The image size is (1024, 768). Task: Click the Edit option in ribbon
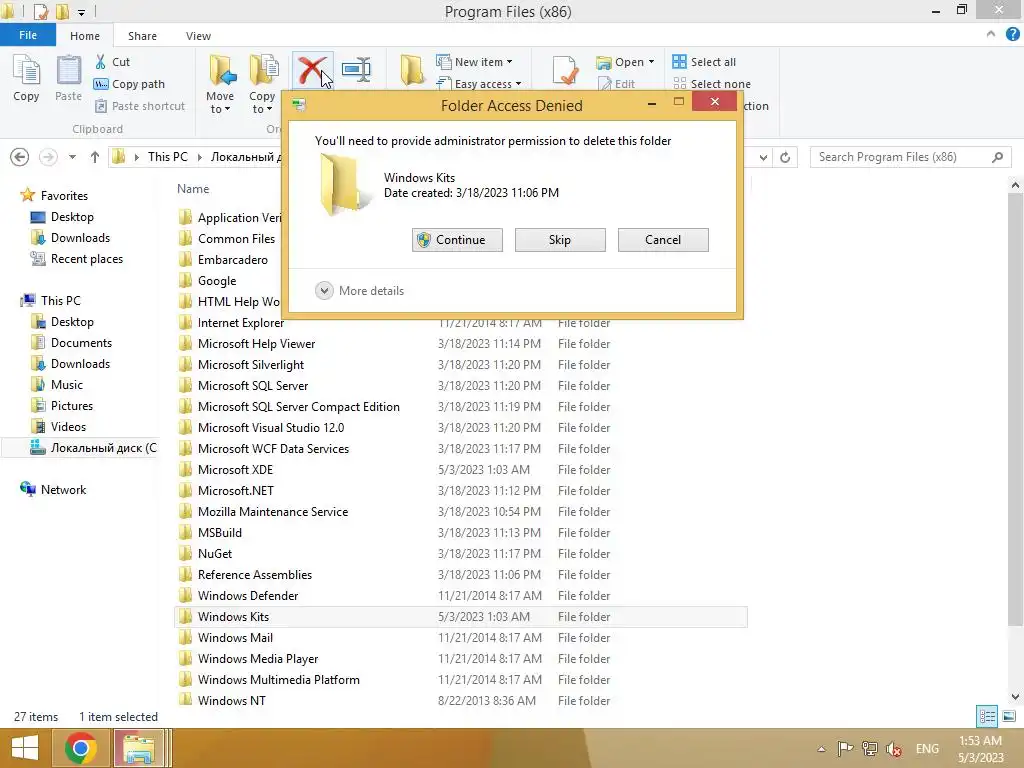click(x=616, y=84)
